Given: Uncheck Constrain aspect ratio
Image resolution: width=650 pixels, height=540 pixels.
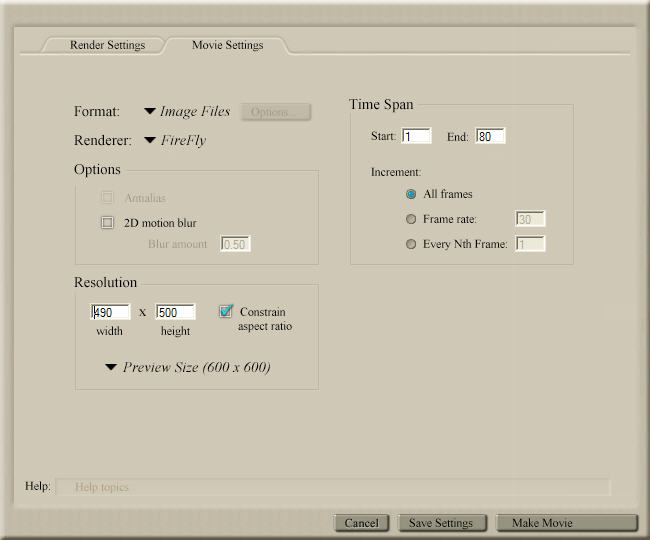Looking at the screenshot, I should pos(226,312).
